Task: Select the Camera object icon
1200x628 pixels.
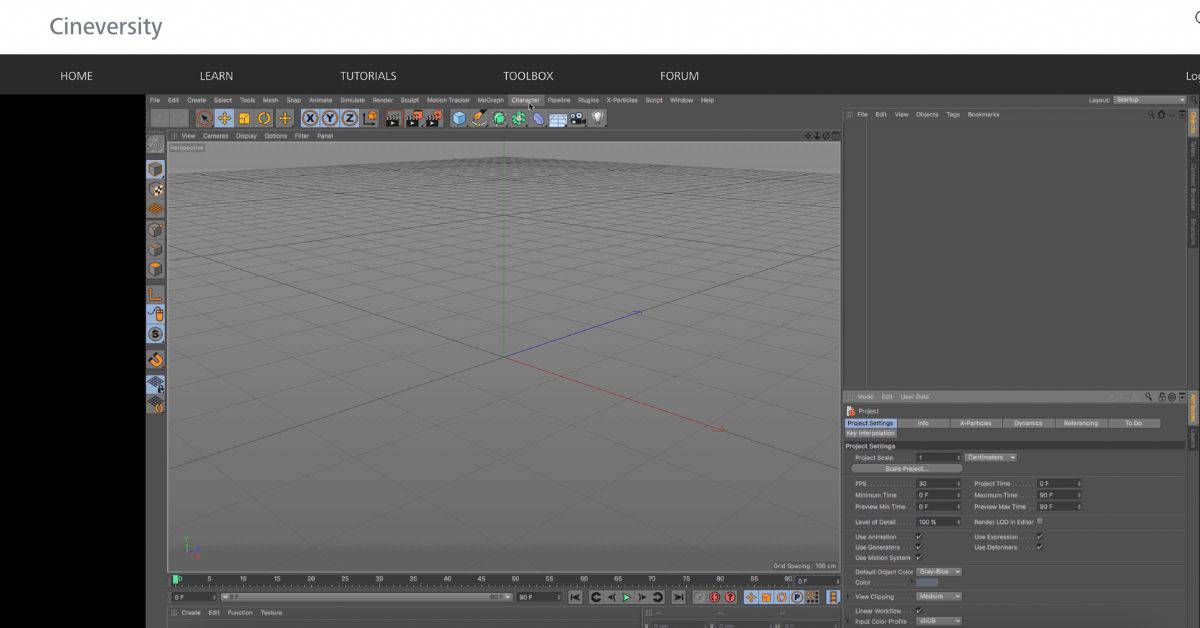Action: coord(575,118)
